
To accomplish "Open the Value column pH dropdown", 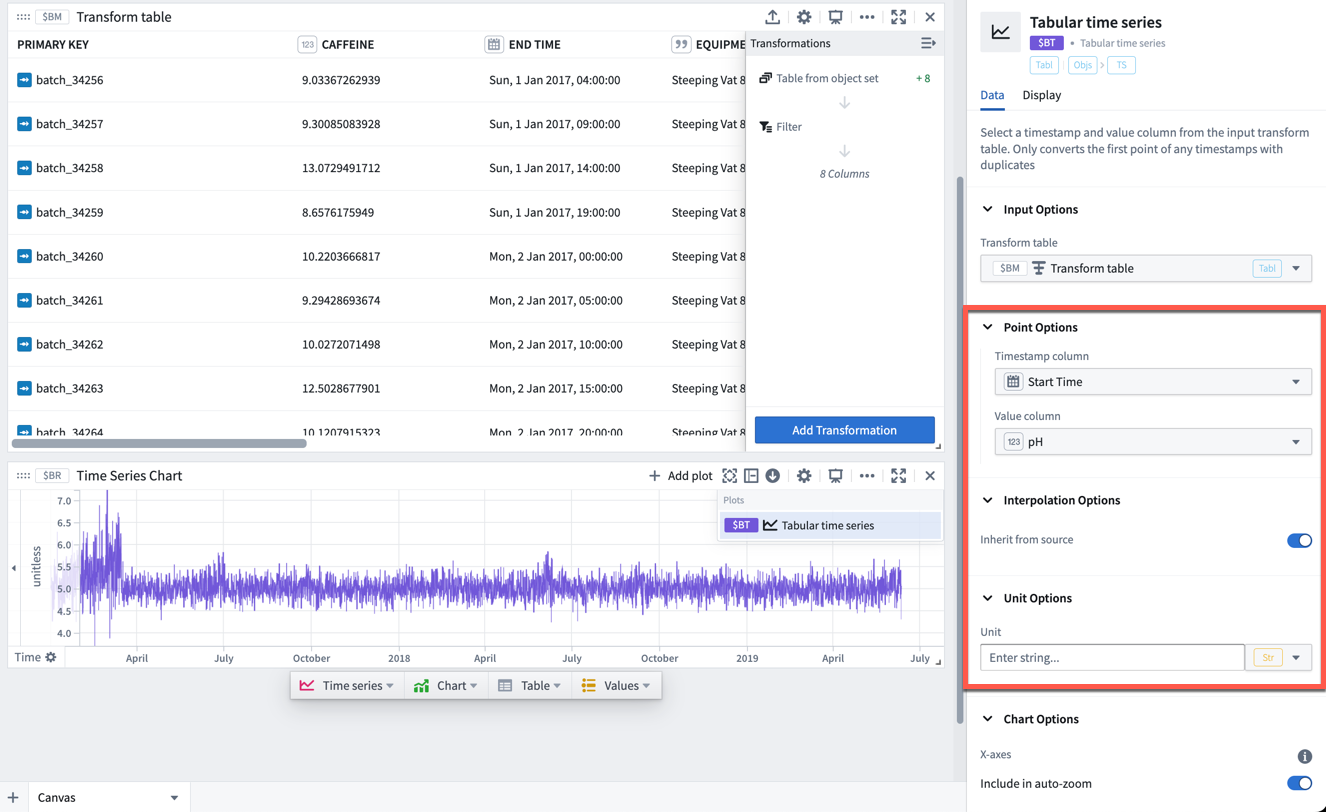I will [1153, 442].
